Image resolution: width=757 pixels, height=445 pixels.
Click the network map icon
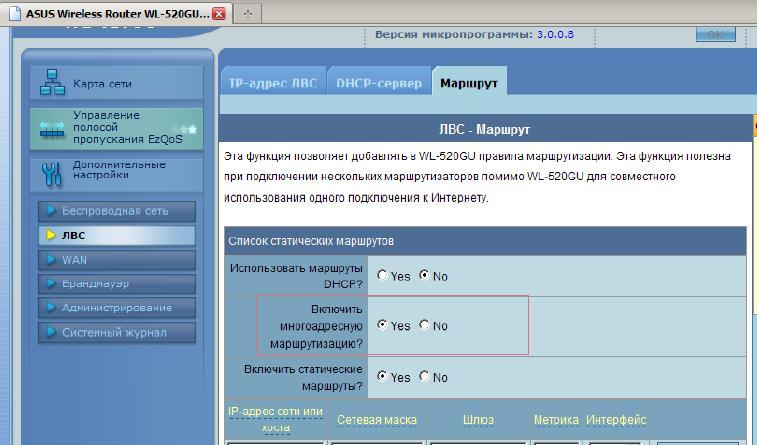[52, 82]
